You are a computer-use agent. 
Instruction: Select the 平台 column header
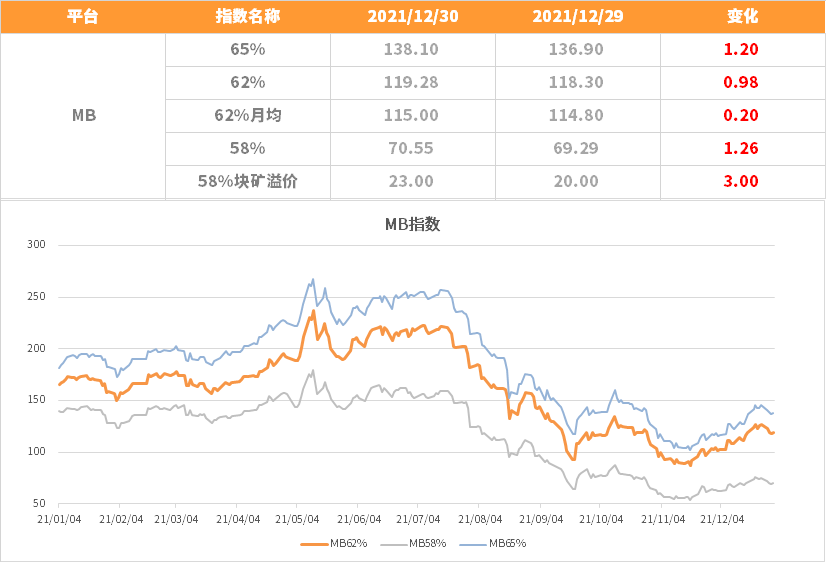click(83, 16)
